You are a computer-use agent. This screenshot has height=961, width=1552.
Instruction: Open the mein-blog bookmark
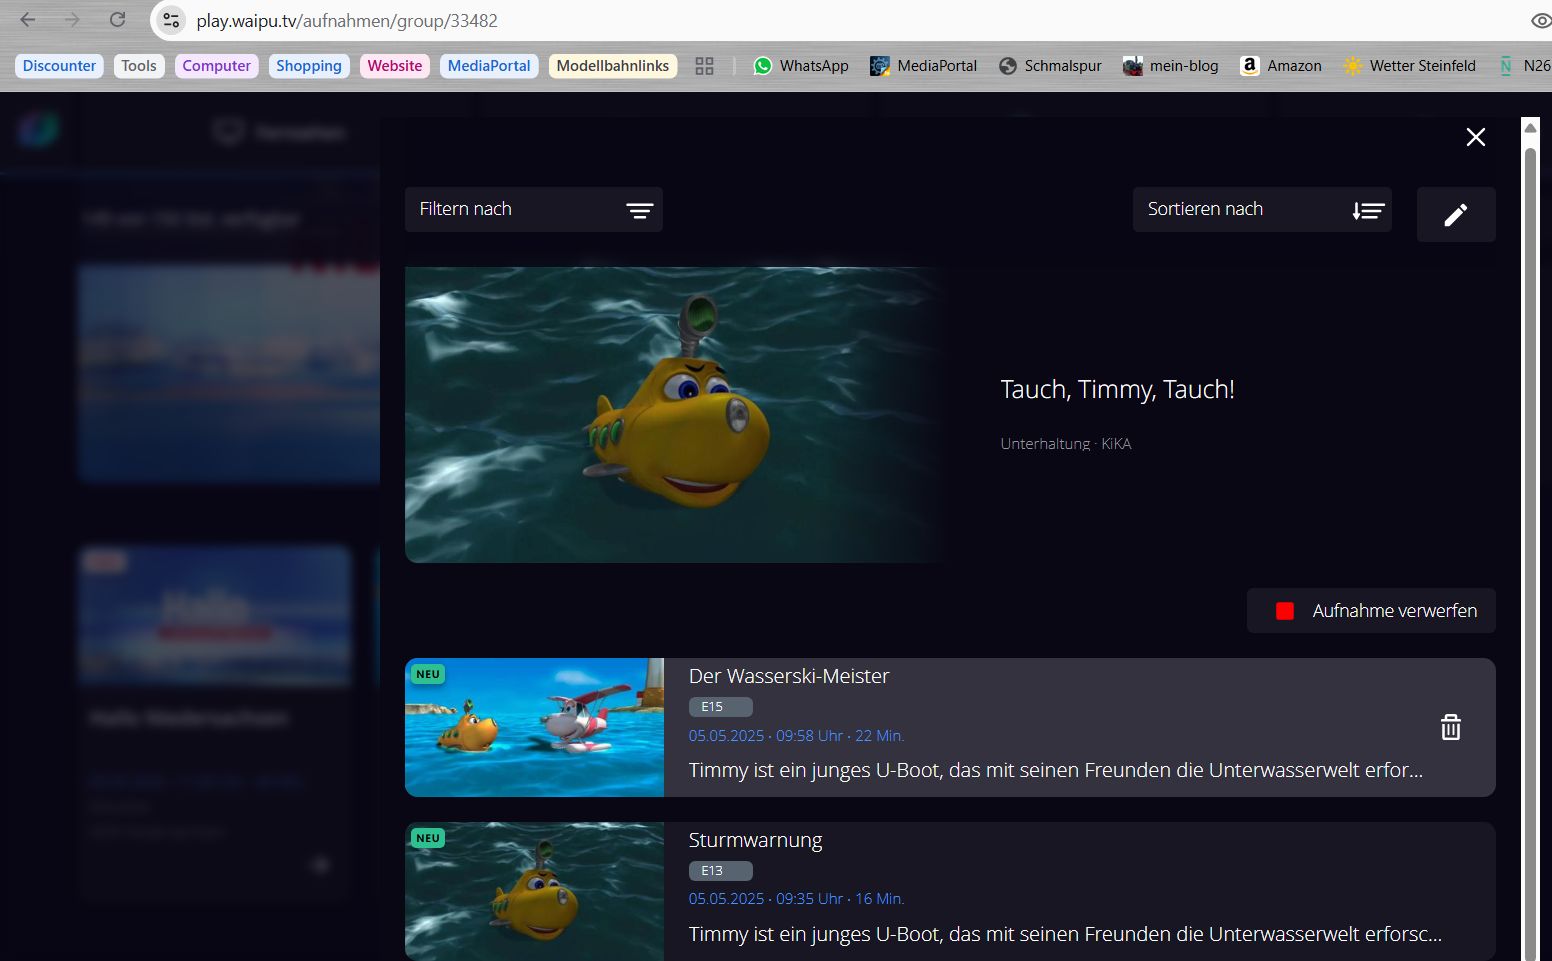pyautogui.click(x=1171, y=66)
